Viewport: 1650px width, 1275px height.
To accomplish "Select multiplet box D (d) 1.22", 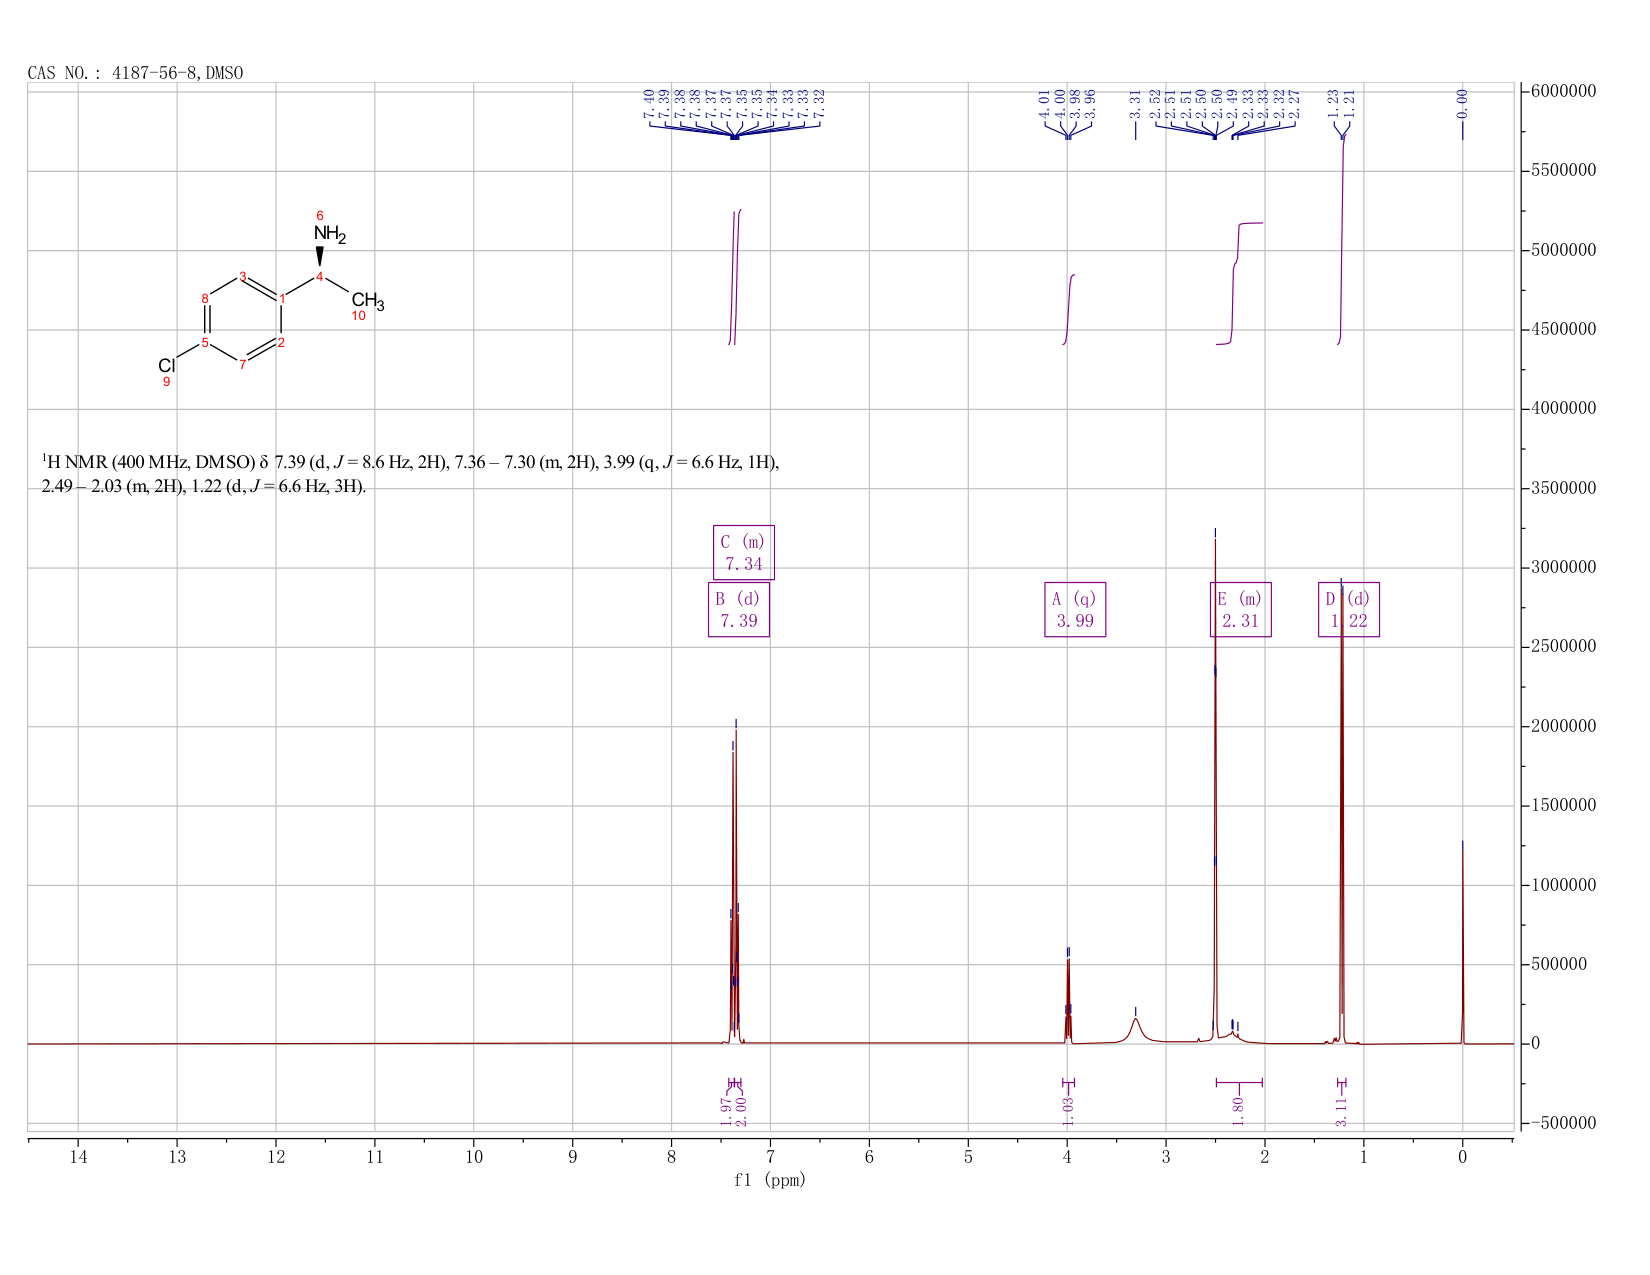I will [x=1348, y=610].
